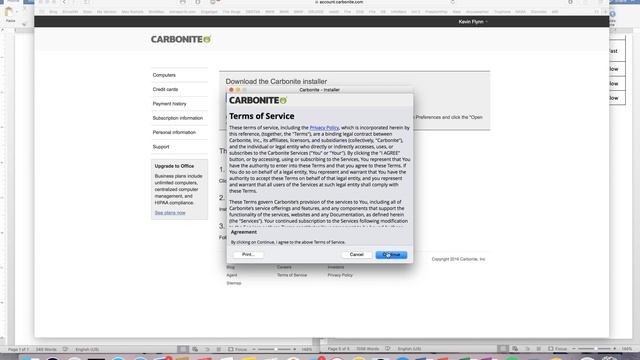This screenshot has width=640, height=360.
Task: Click Continue in the Carbonite installer
Action: point(391,255)
